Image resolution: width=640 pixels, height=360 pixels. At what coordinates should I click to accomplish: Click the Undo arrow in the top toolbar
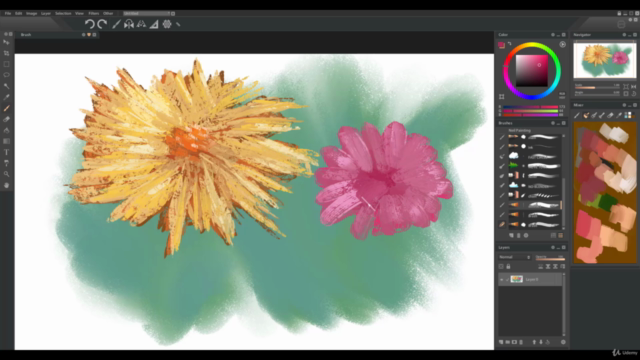pos(89,24)
